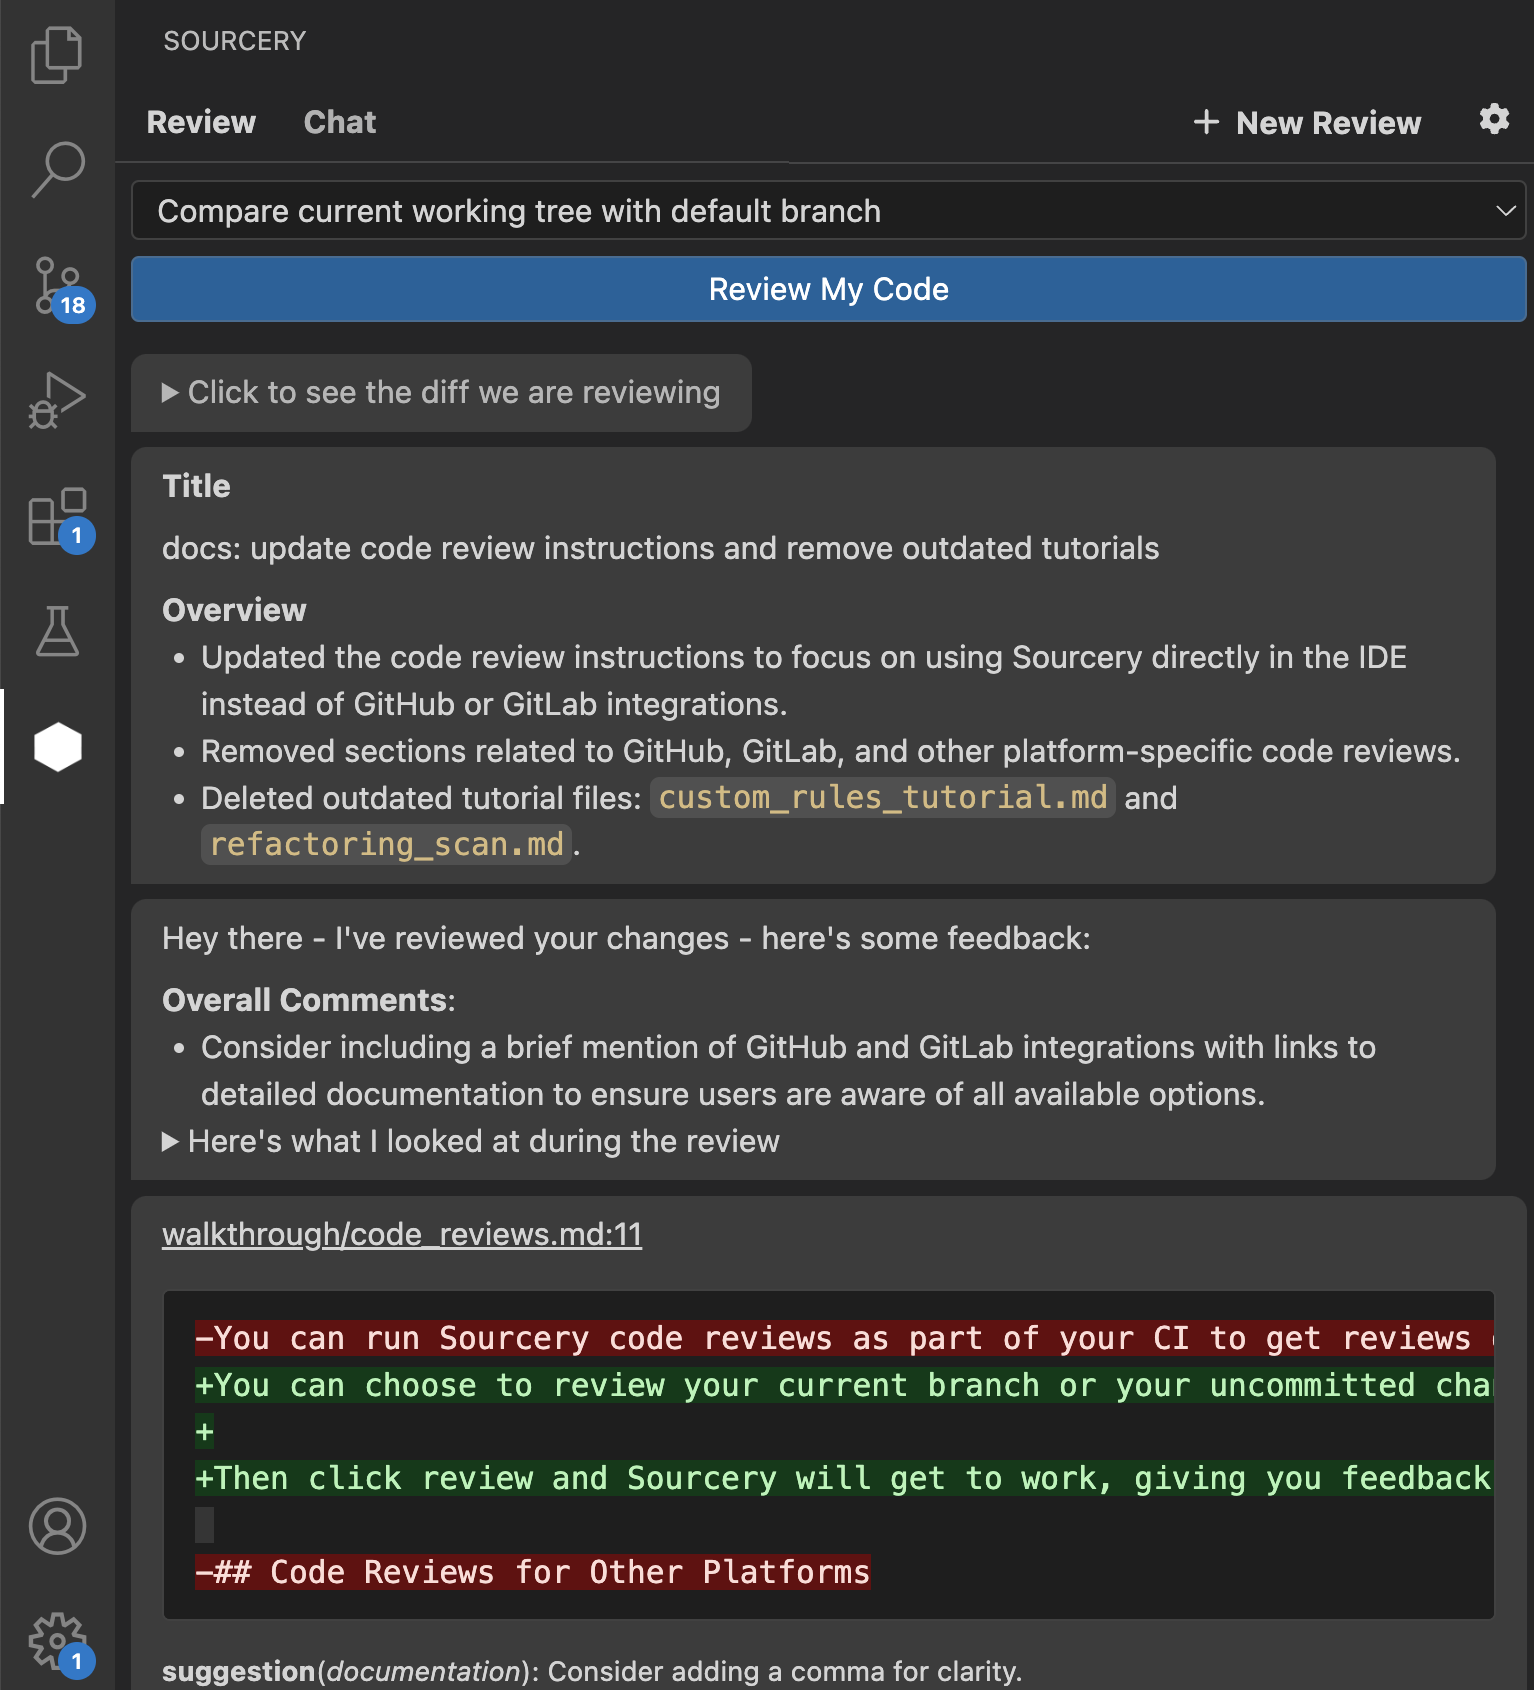Click the removed '## Code Reviews for Other Platforms' line

point(533,1572)
